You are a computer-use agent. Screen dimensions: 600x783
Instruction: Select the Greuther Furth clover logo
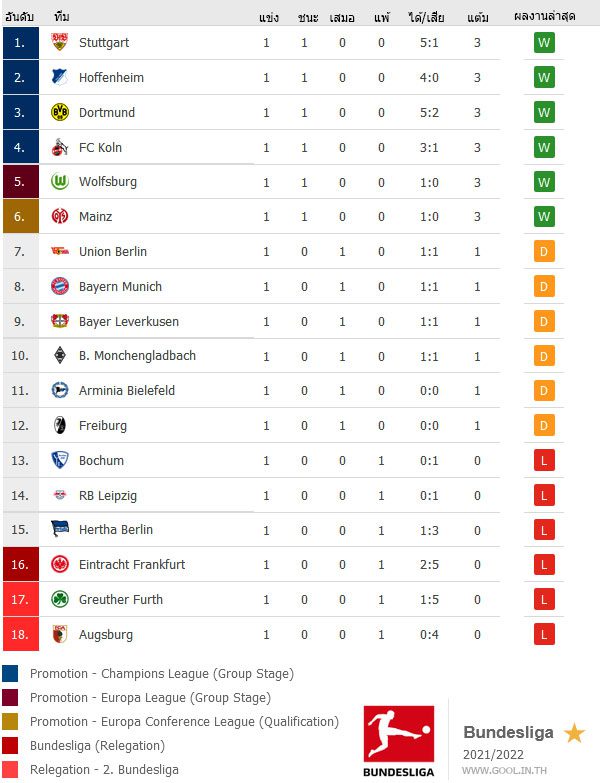tap(60, 599)
